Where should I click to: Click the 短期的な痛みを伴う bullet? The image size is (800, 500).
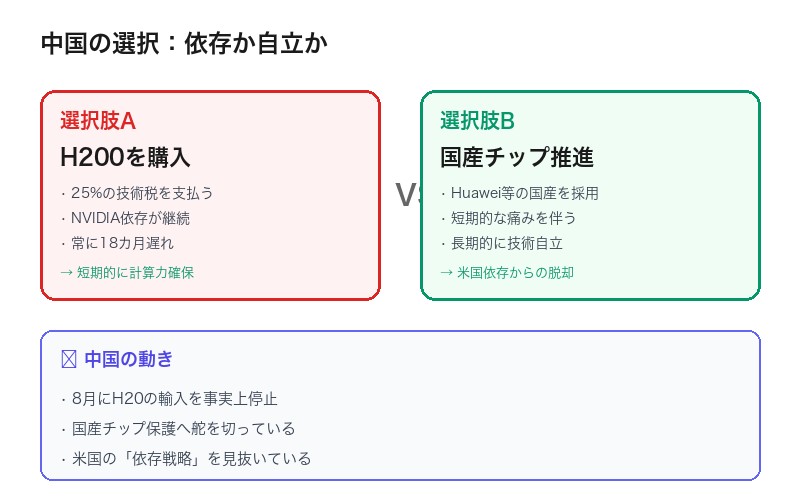[x=508, y=218]
